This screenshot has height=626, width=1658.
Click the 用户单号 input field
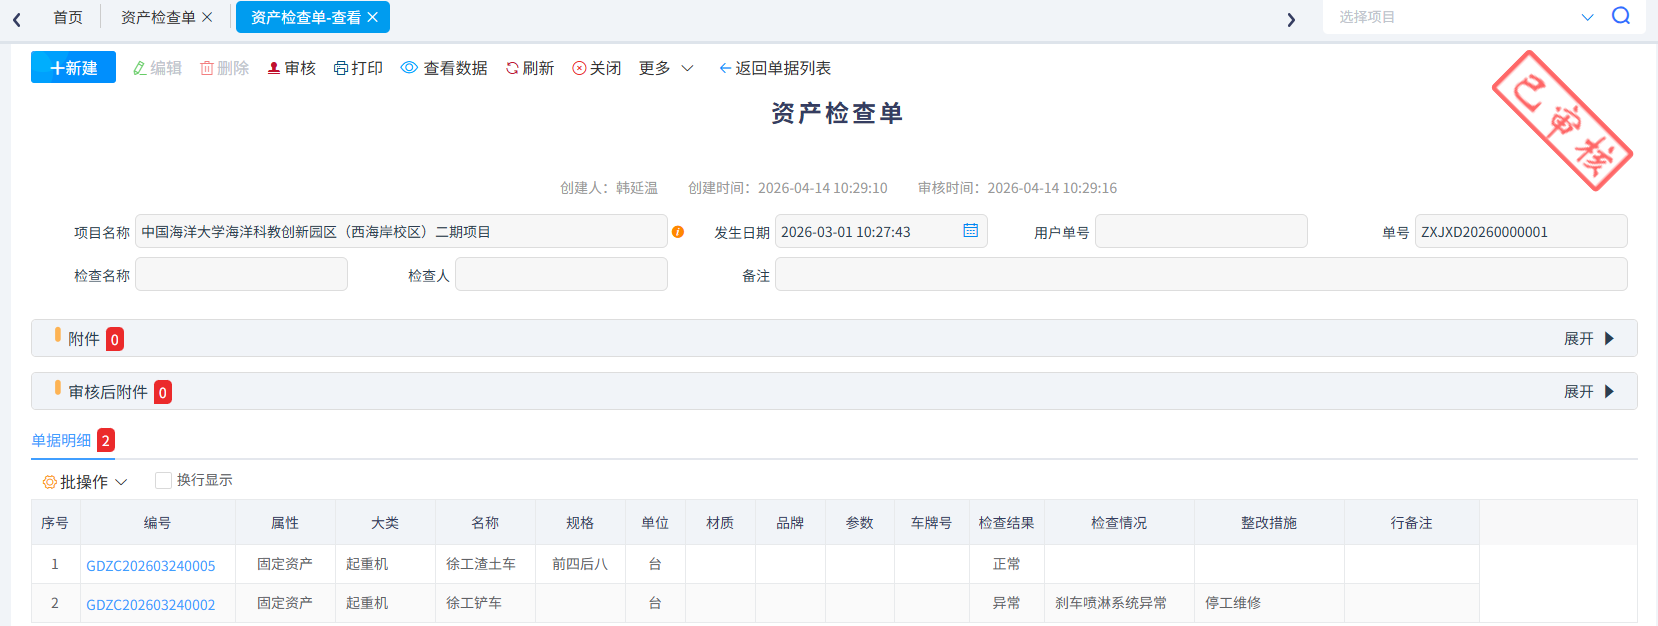[1201, 231]
